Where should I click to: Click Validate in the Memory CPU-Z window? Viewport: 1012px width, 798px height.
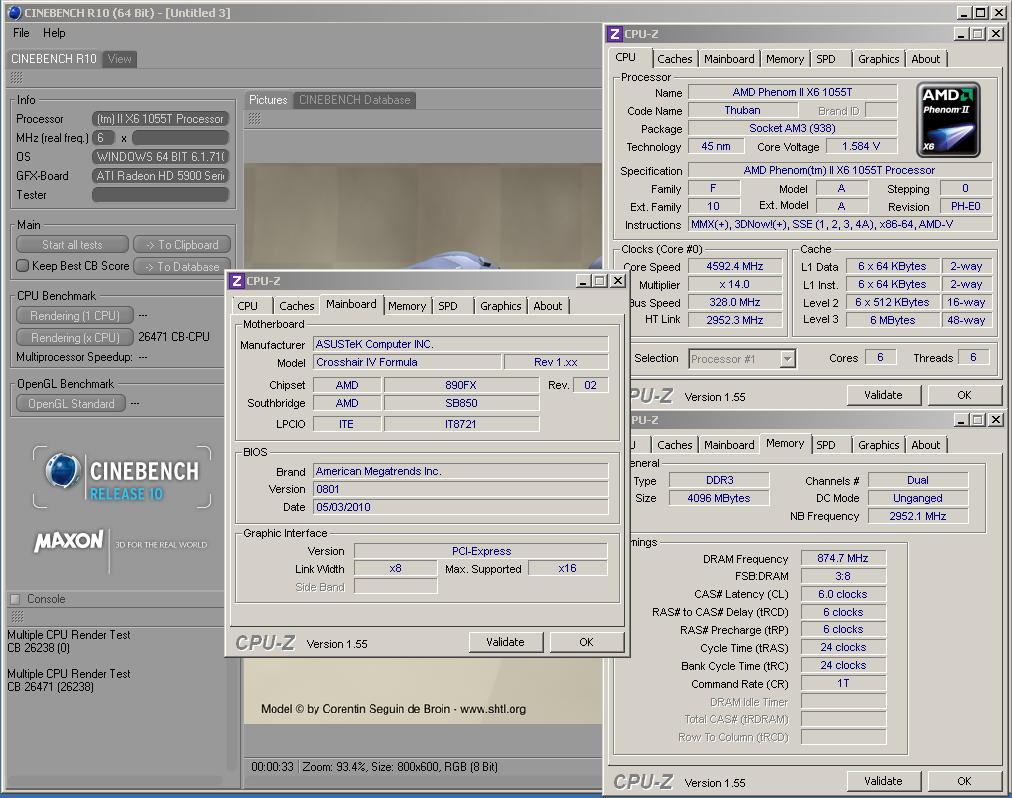click(x=884, y=781)
